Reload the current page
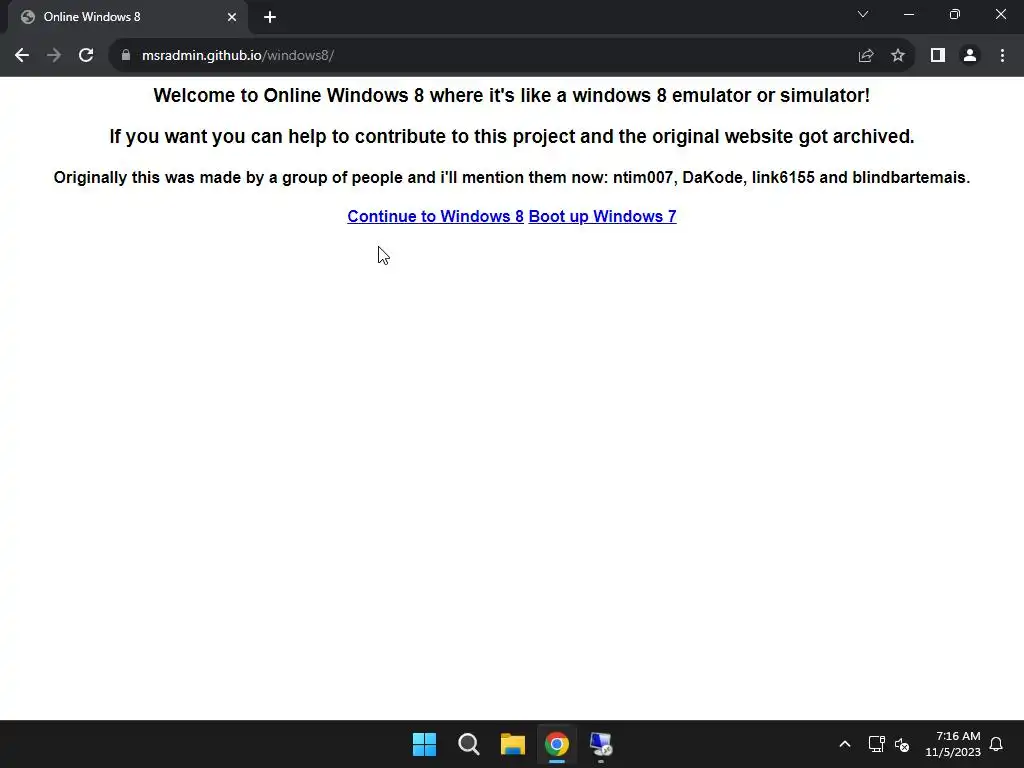 [86, 56]
